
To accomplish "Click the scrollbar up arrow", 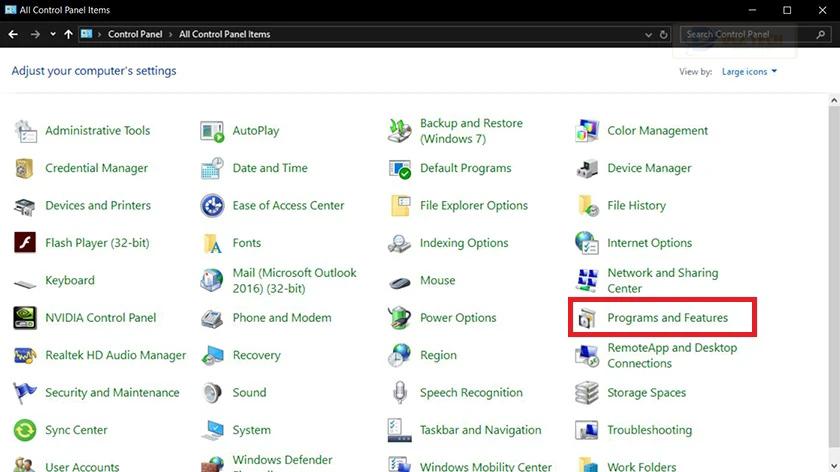I will (x=834, y=100).
